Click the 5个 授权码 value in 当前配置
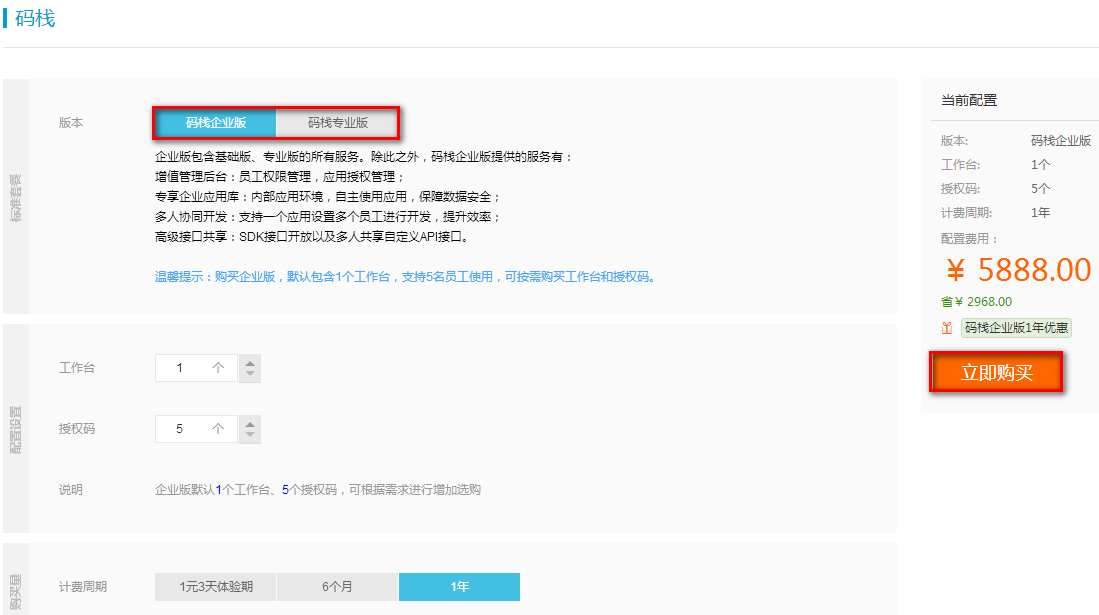The height and width of the screenshot is (615, 1099). [1040, 188]
